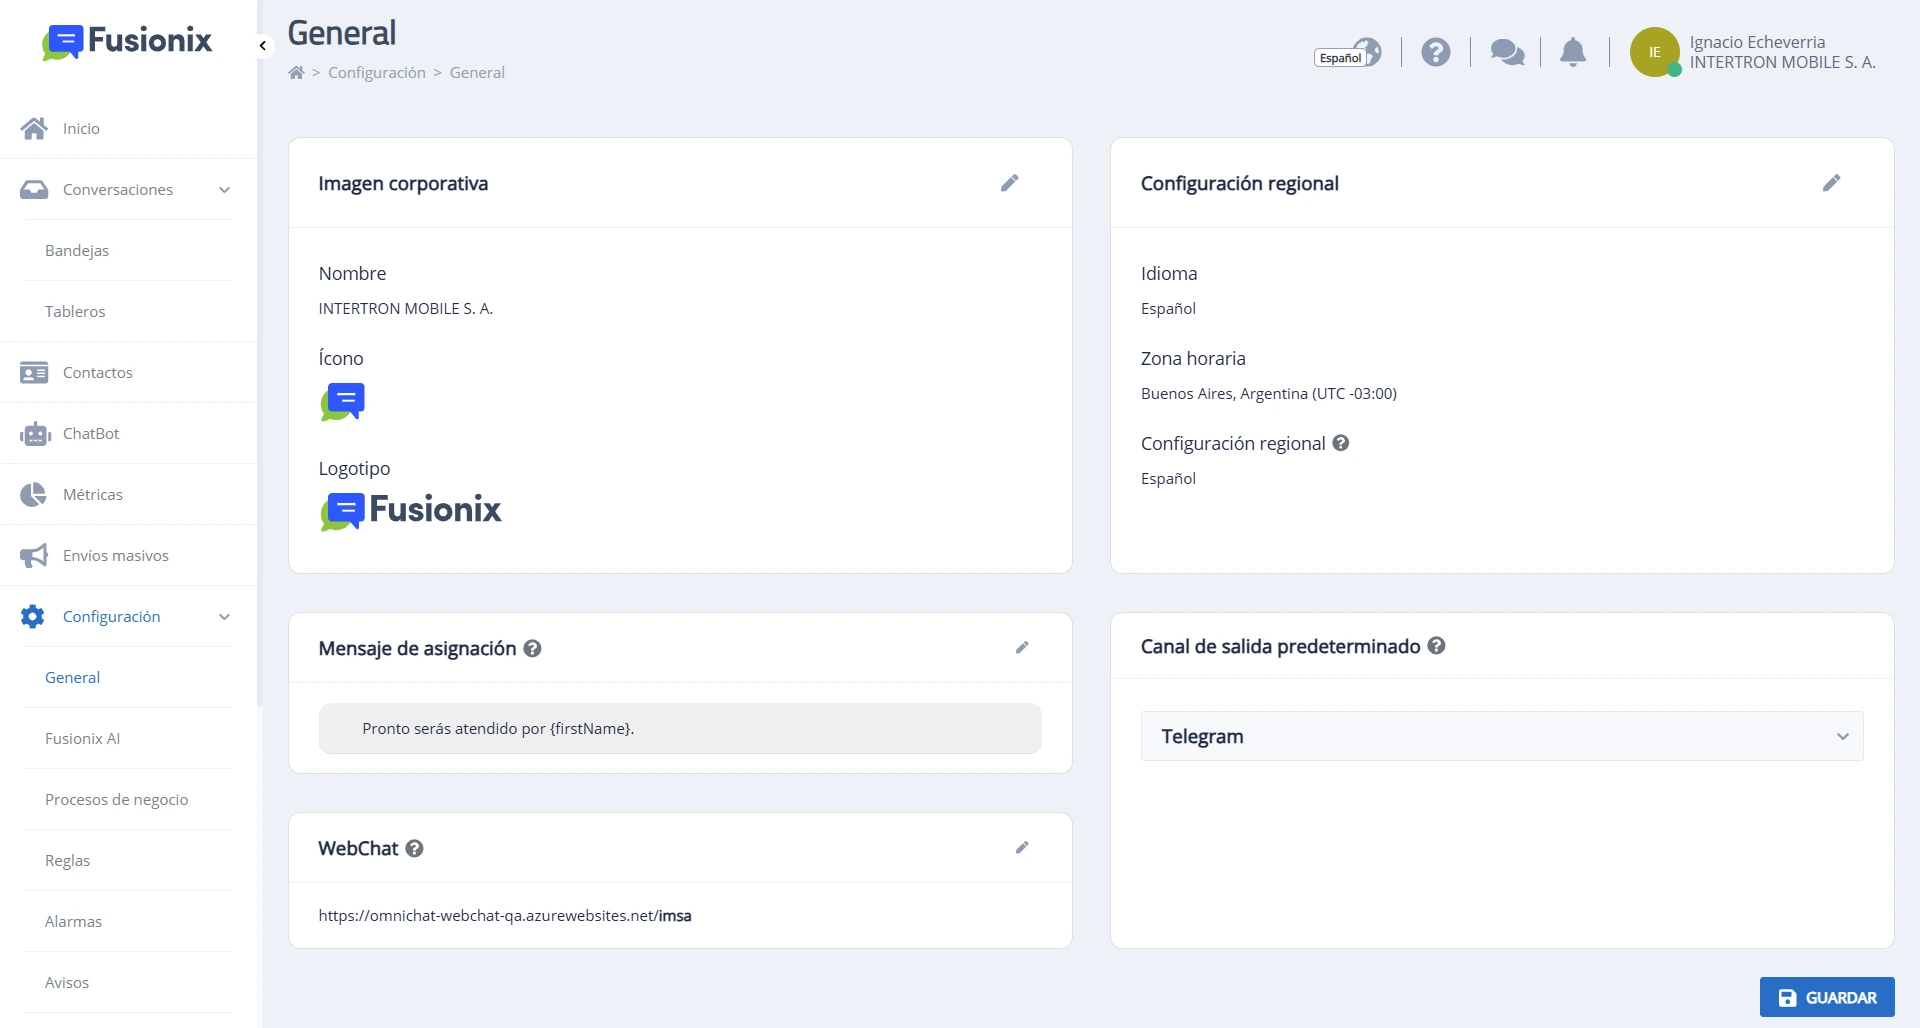This screenshot has height=1028, width=1920.
Task: Click the IE user avatar
Action: pyautogui.click(x=1655, y=52)
